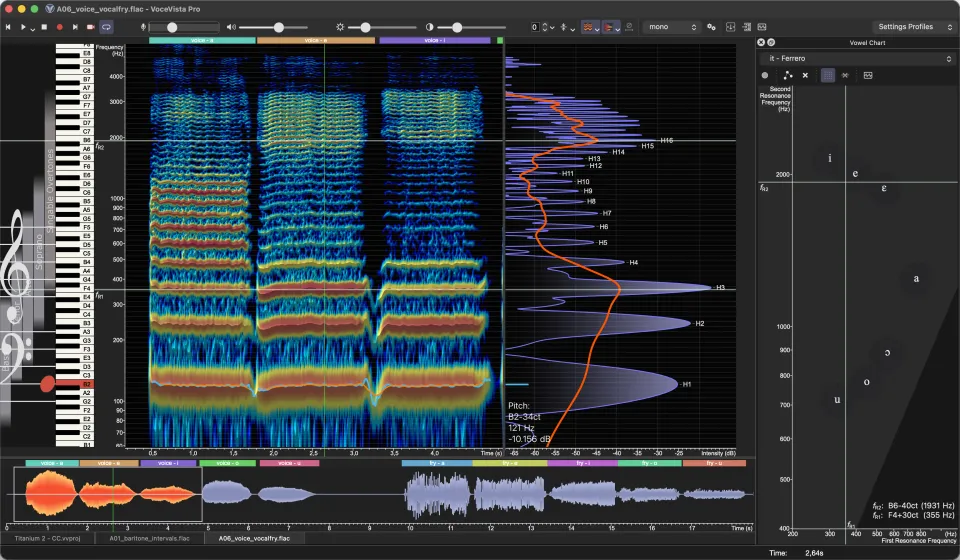Start recording with the red record button
This screenshot has width=960, height=560.
(x=59, y=27)
